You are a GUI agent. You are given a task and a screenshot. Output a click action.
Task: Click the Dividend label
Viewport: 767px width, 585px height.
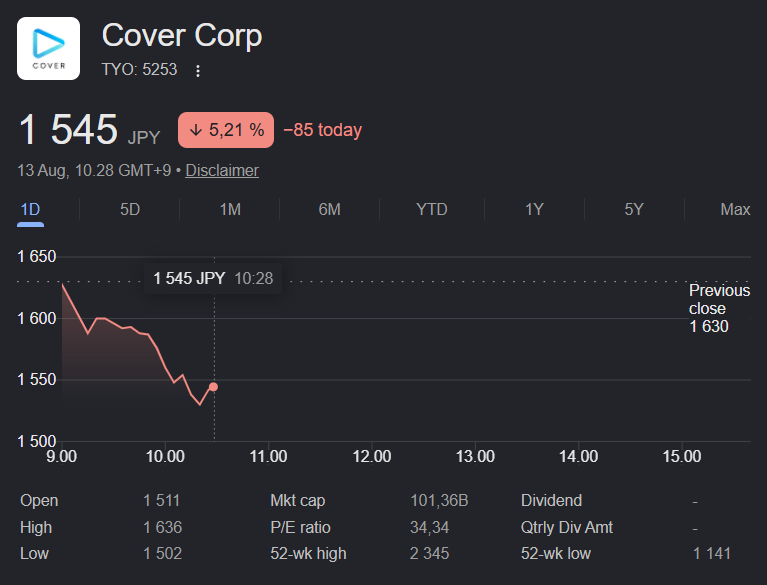tap(551, 500)
